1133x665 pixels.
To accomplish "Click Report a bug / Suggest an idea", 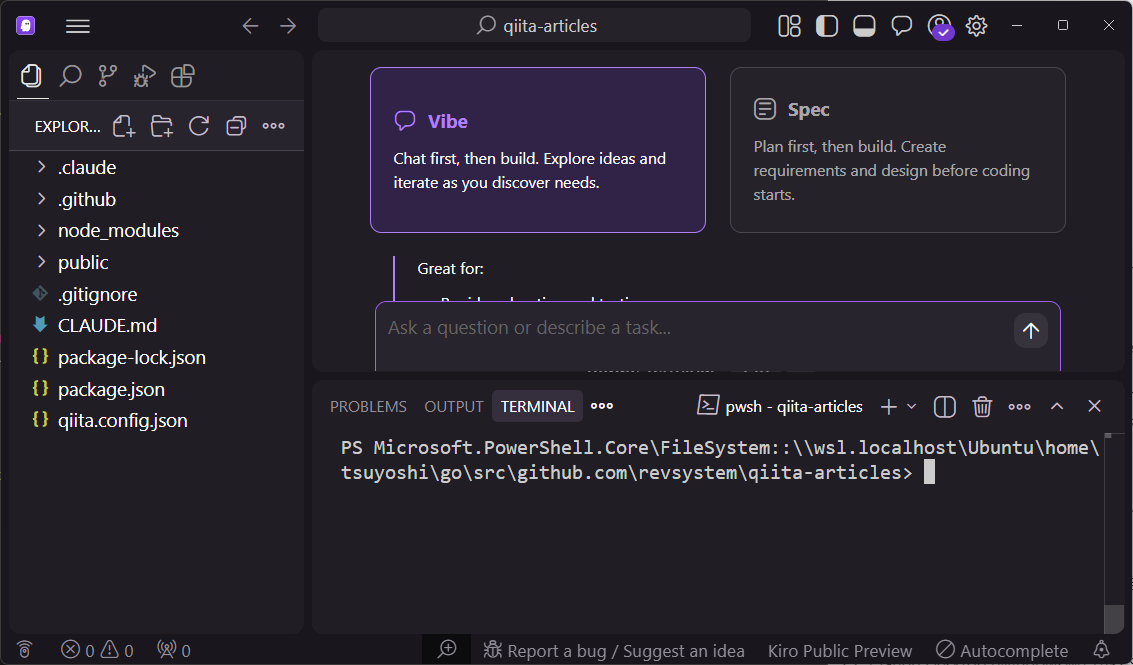I will tap(614, 651).
